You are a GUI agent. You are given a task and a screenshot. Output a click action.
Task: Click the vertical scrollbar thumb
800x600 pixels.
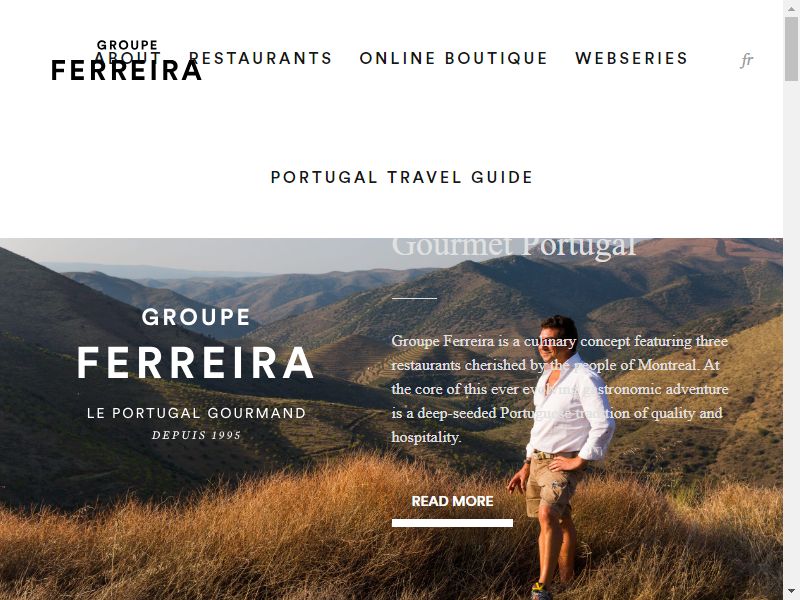point(791,48)
